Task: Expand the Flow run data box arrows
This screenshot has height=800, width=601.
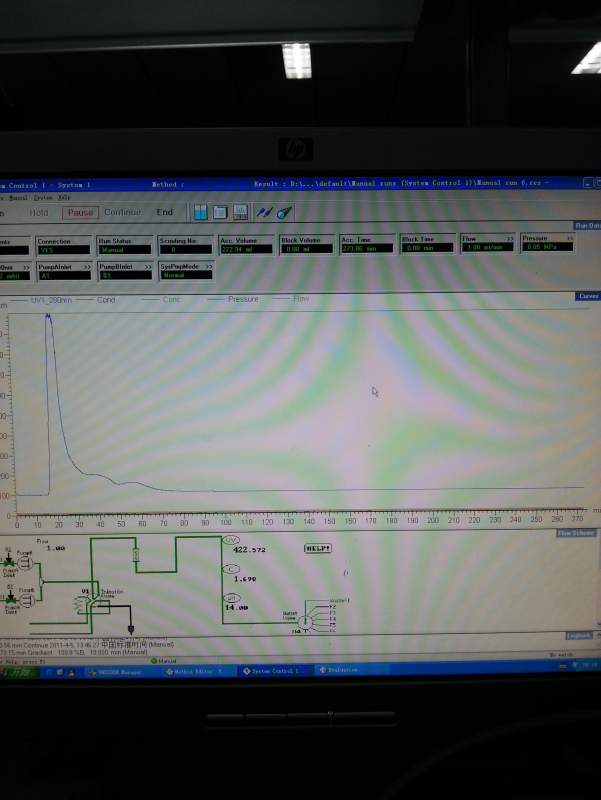Action: pyautogui.click(x=510, y=239)
